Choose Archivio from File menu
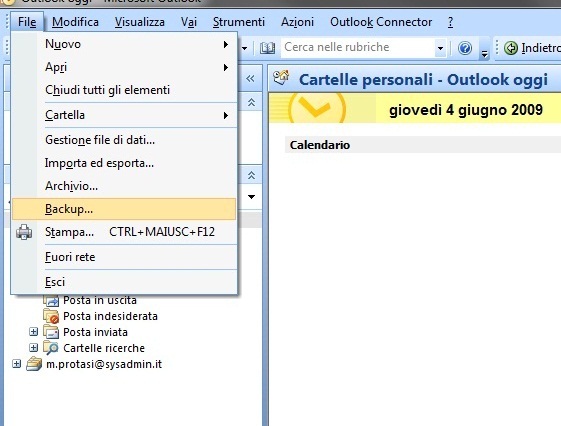Image resolution: width=561 pixels, height=426 pixels. [124, 186]
